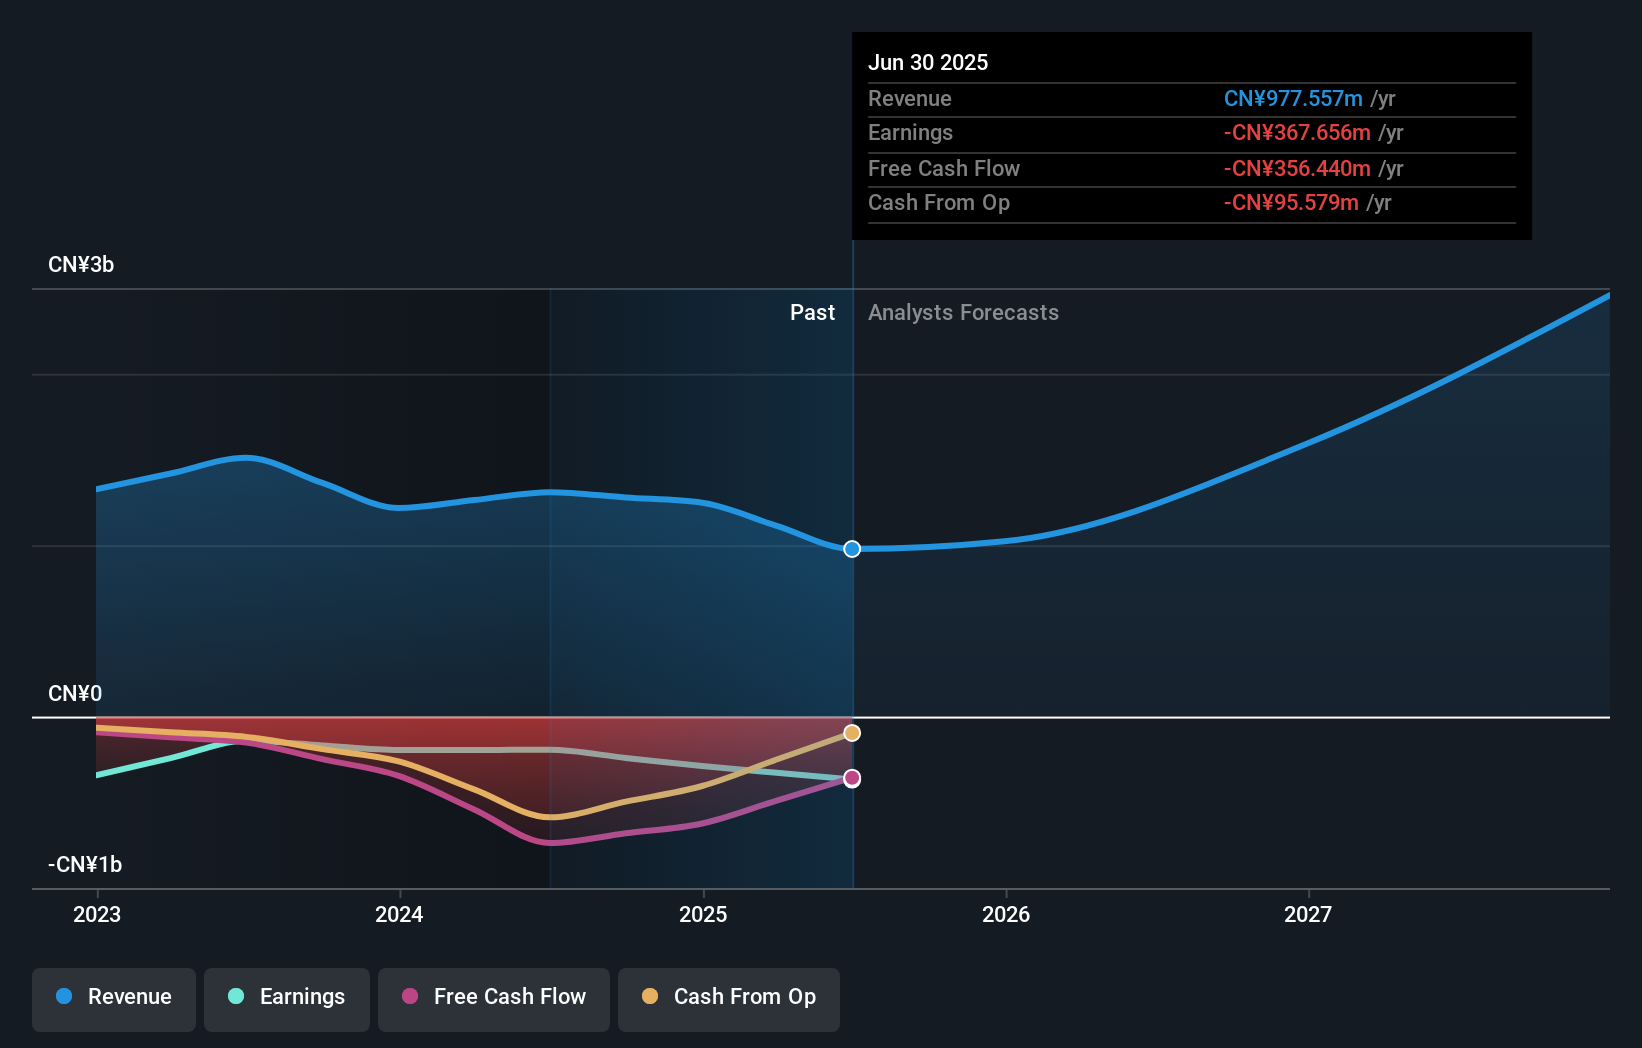The width and height of the screenshot is (1642, 1048).
Task: Click the Free Cash Flow legend button
Action: [493, 999]
